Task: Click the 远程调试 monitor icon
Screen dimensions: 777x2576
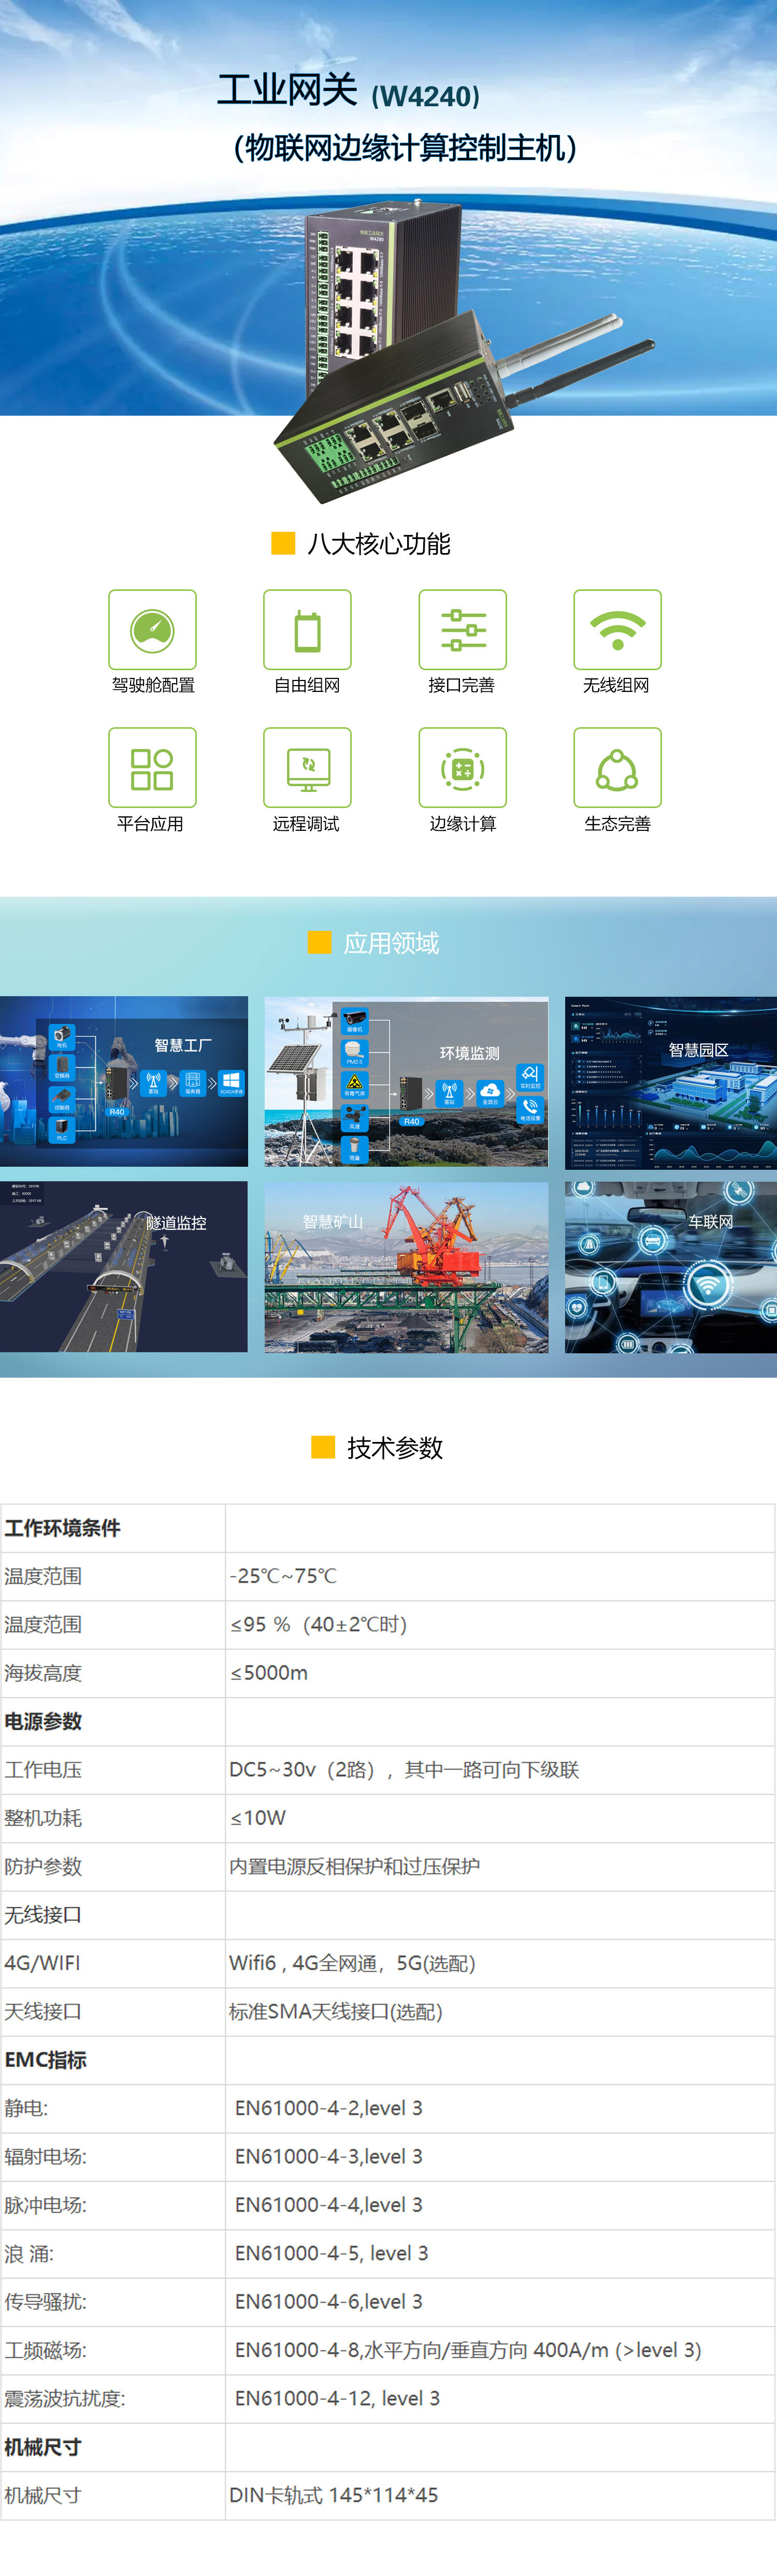Action: click(307, 767)
